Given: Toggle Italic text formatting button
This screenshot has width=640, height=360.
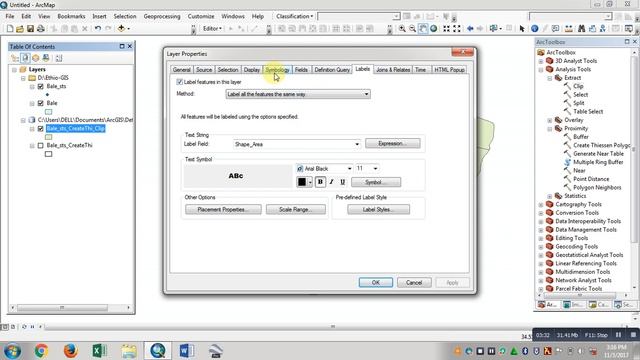Looking at the screenshot, I should click(331, 182).
